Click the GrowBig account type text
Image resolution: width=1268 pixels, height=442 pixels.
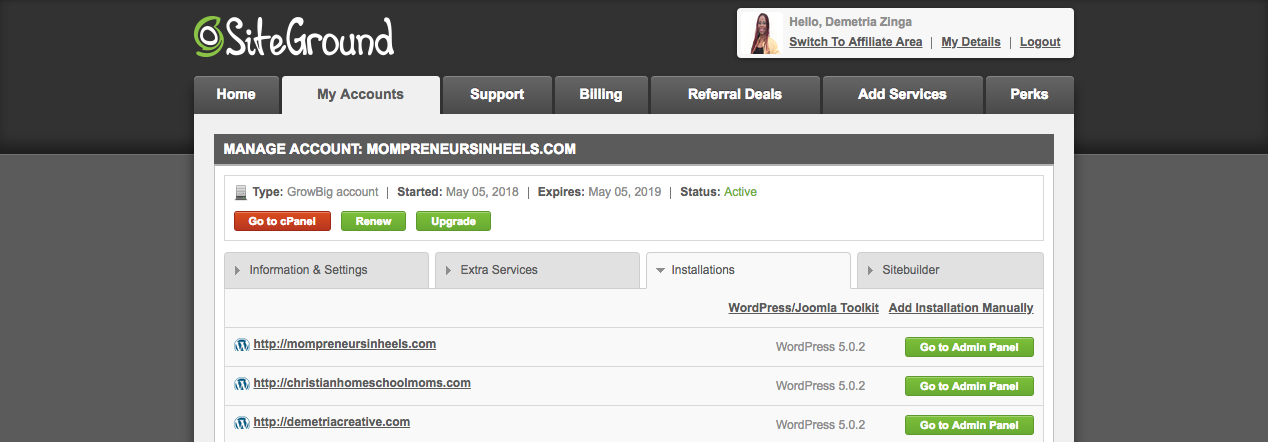(x=333, y=192)
